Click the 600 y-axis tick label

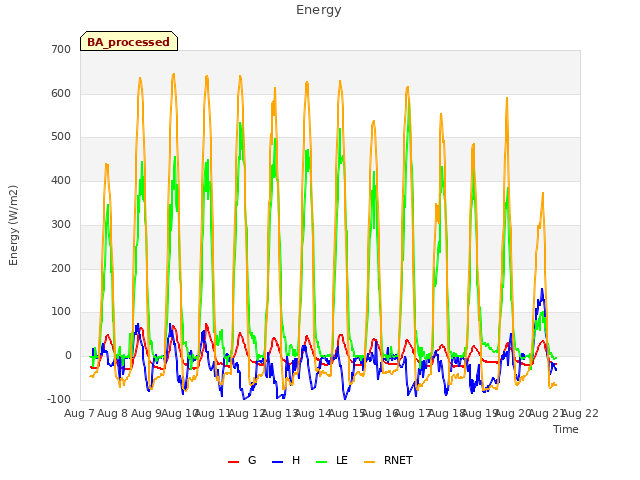61,93
